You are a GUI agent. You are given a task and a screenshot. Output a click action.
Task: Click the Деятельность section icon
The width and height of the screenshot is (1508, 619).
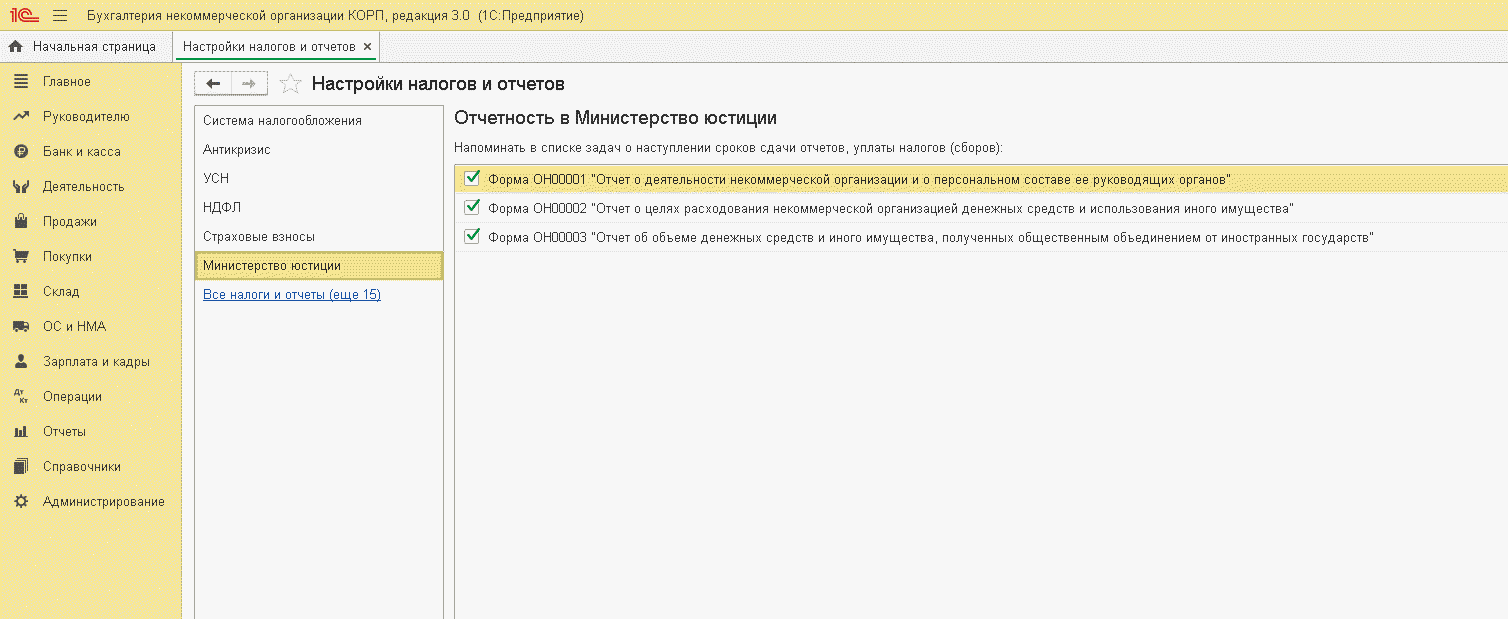click(x=21, y=186)
